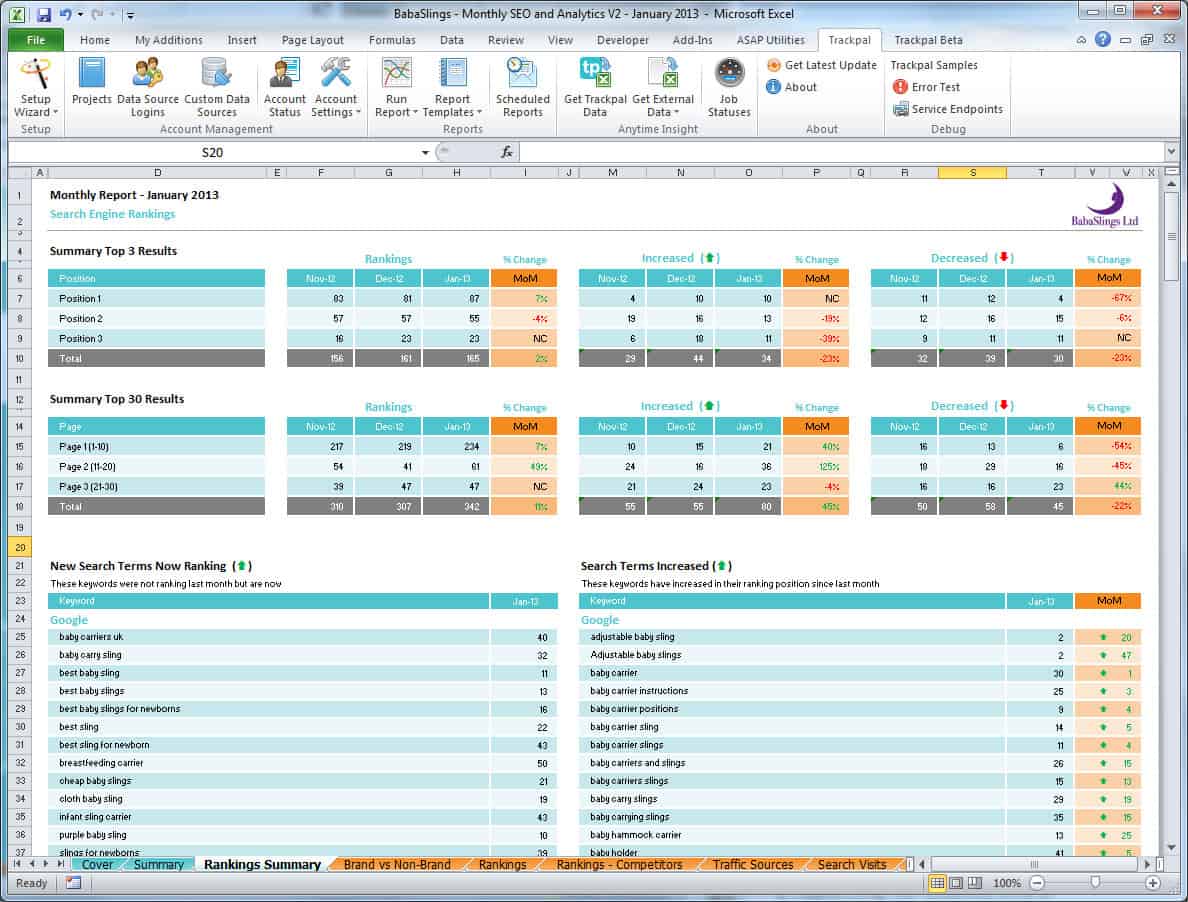Viewport: 1188px width, 902px height.
Task: Open the Projects manager icon
Action: [x=91, y=82]
